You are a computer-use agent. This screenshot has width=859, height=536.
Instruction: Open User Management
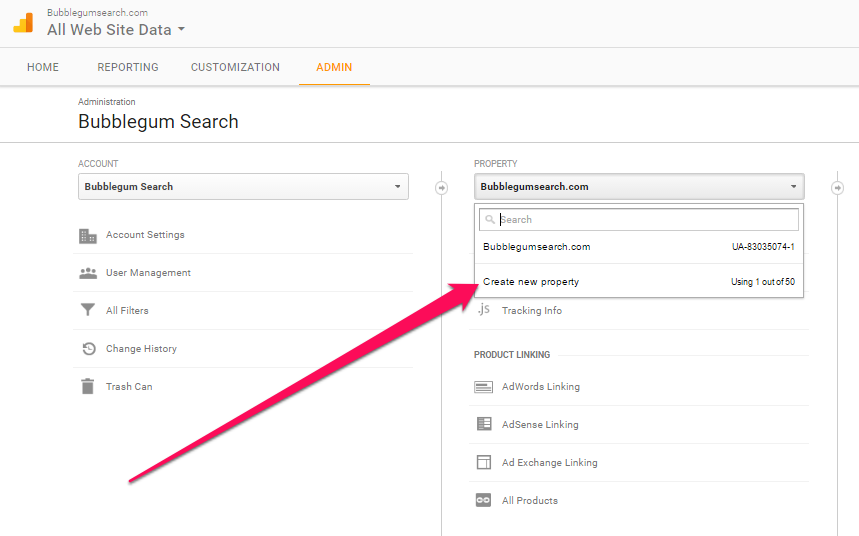pyautogui.click(x=148, y=272)
